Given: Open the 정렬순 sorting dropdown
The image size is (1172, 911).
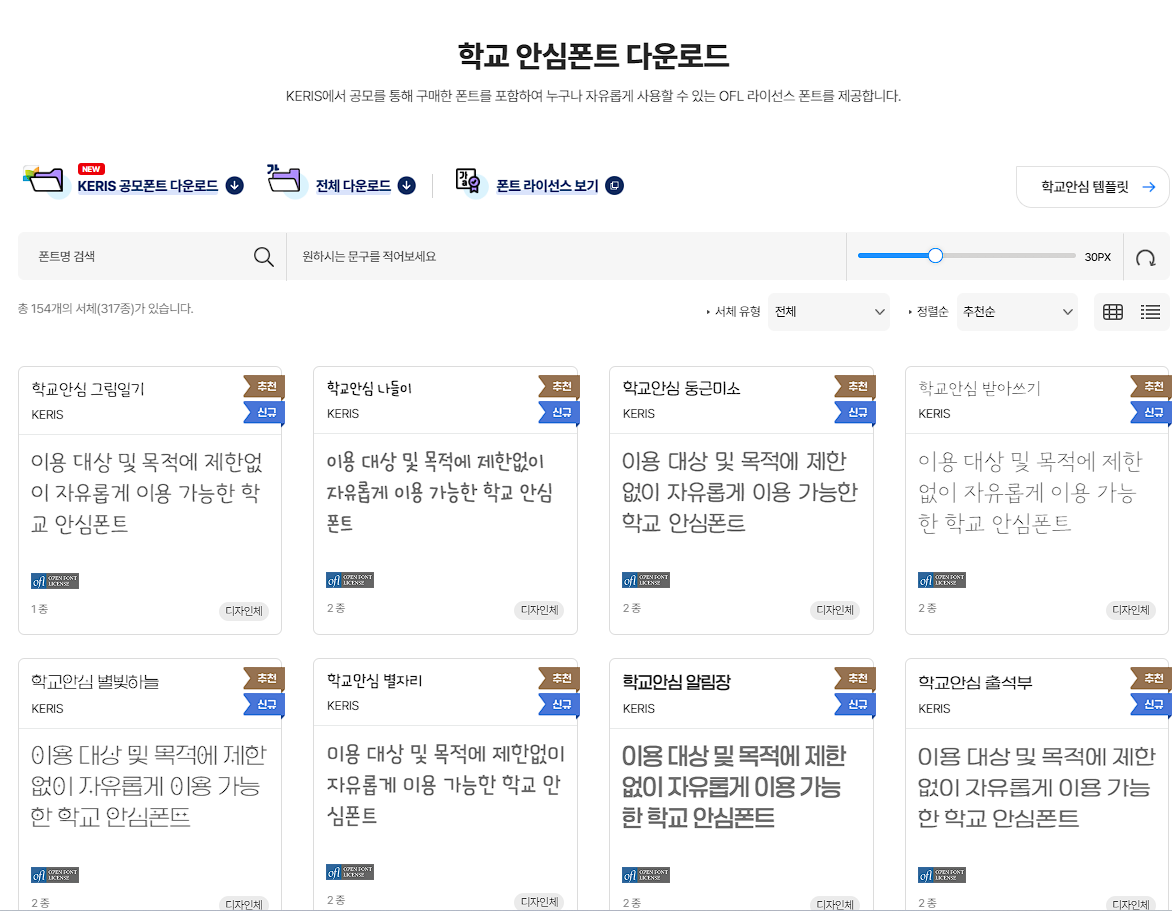Looking at the screenshot, I should [x=1017, y=311].
